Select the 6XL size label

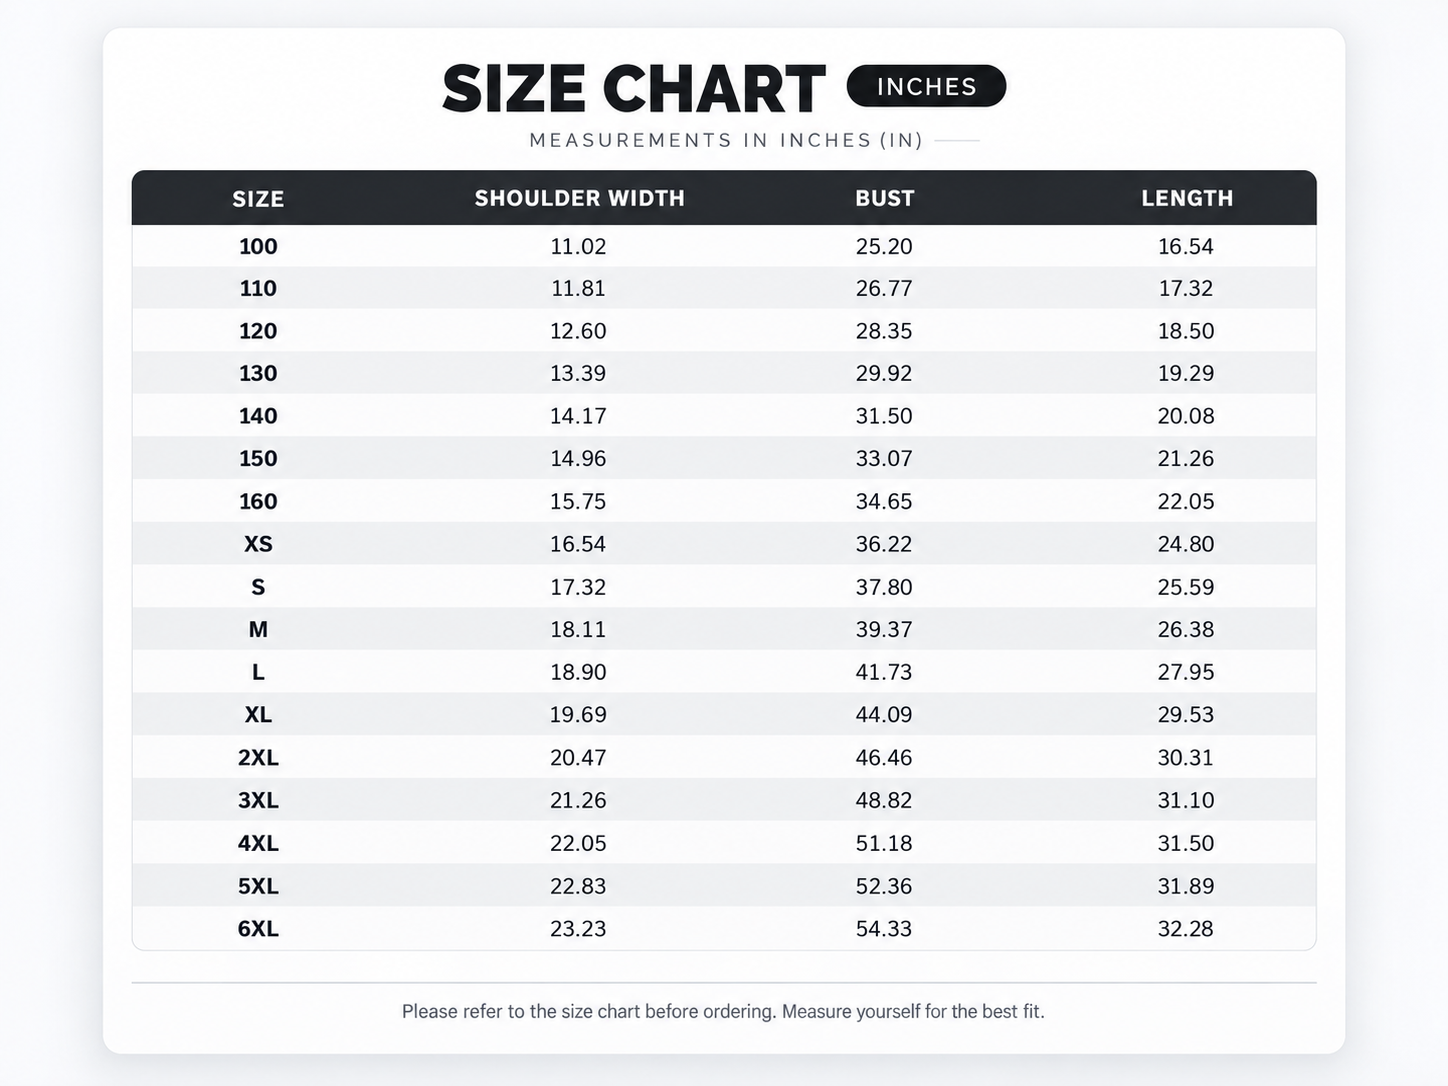(258, 928)
